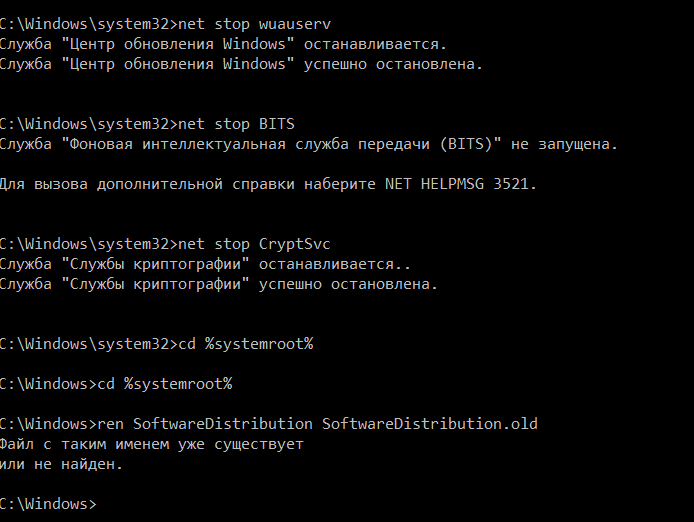Image resolution: width=694 pixels, height=522 pixels.
Task: Click the "Файл с таким именем уже существует" message
Action: coord(151,444)
